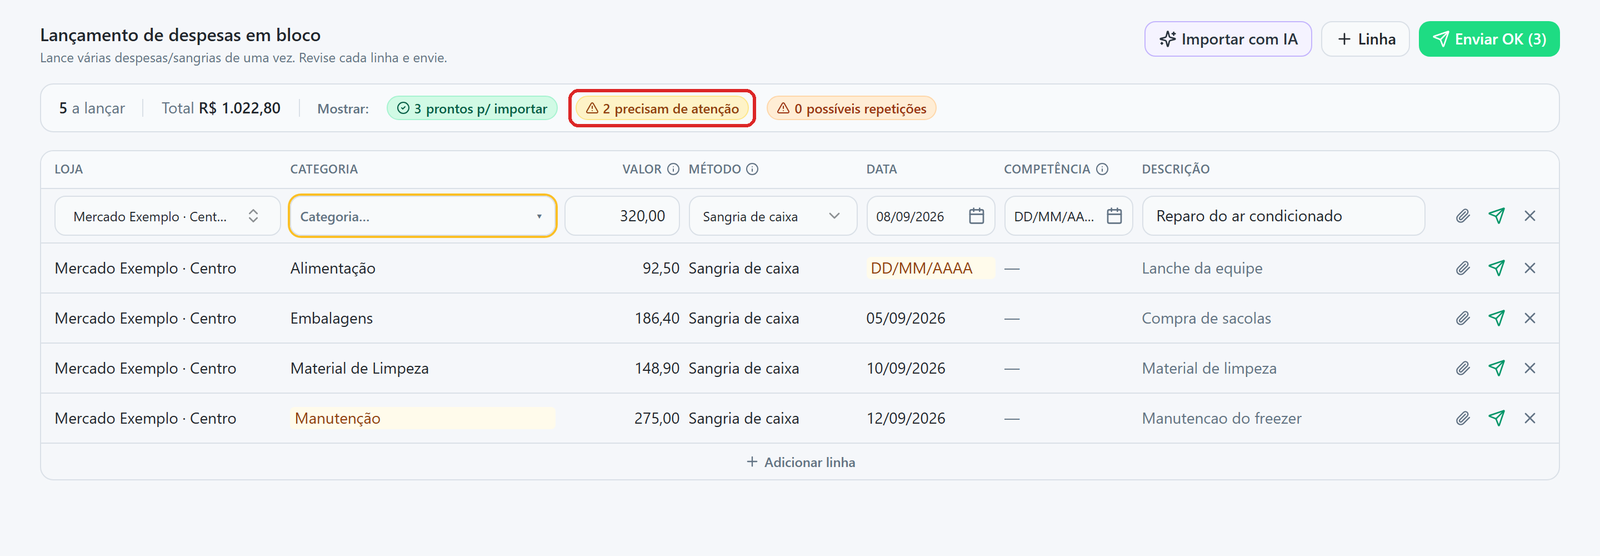
Task: Edit description Reparo do ar condicionado
Action: tap(1283, 216)
